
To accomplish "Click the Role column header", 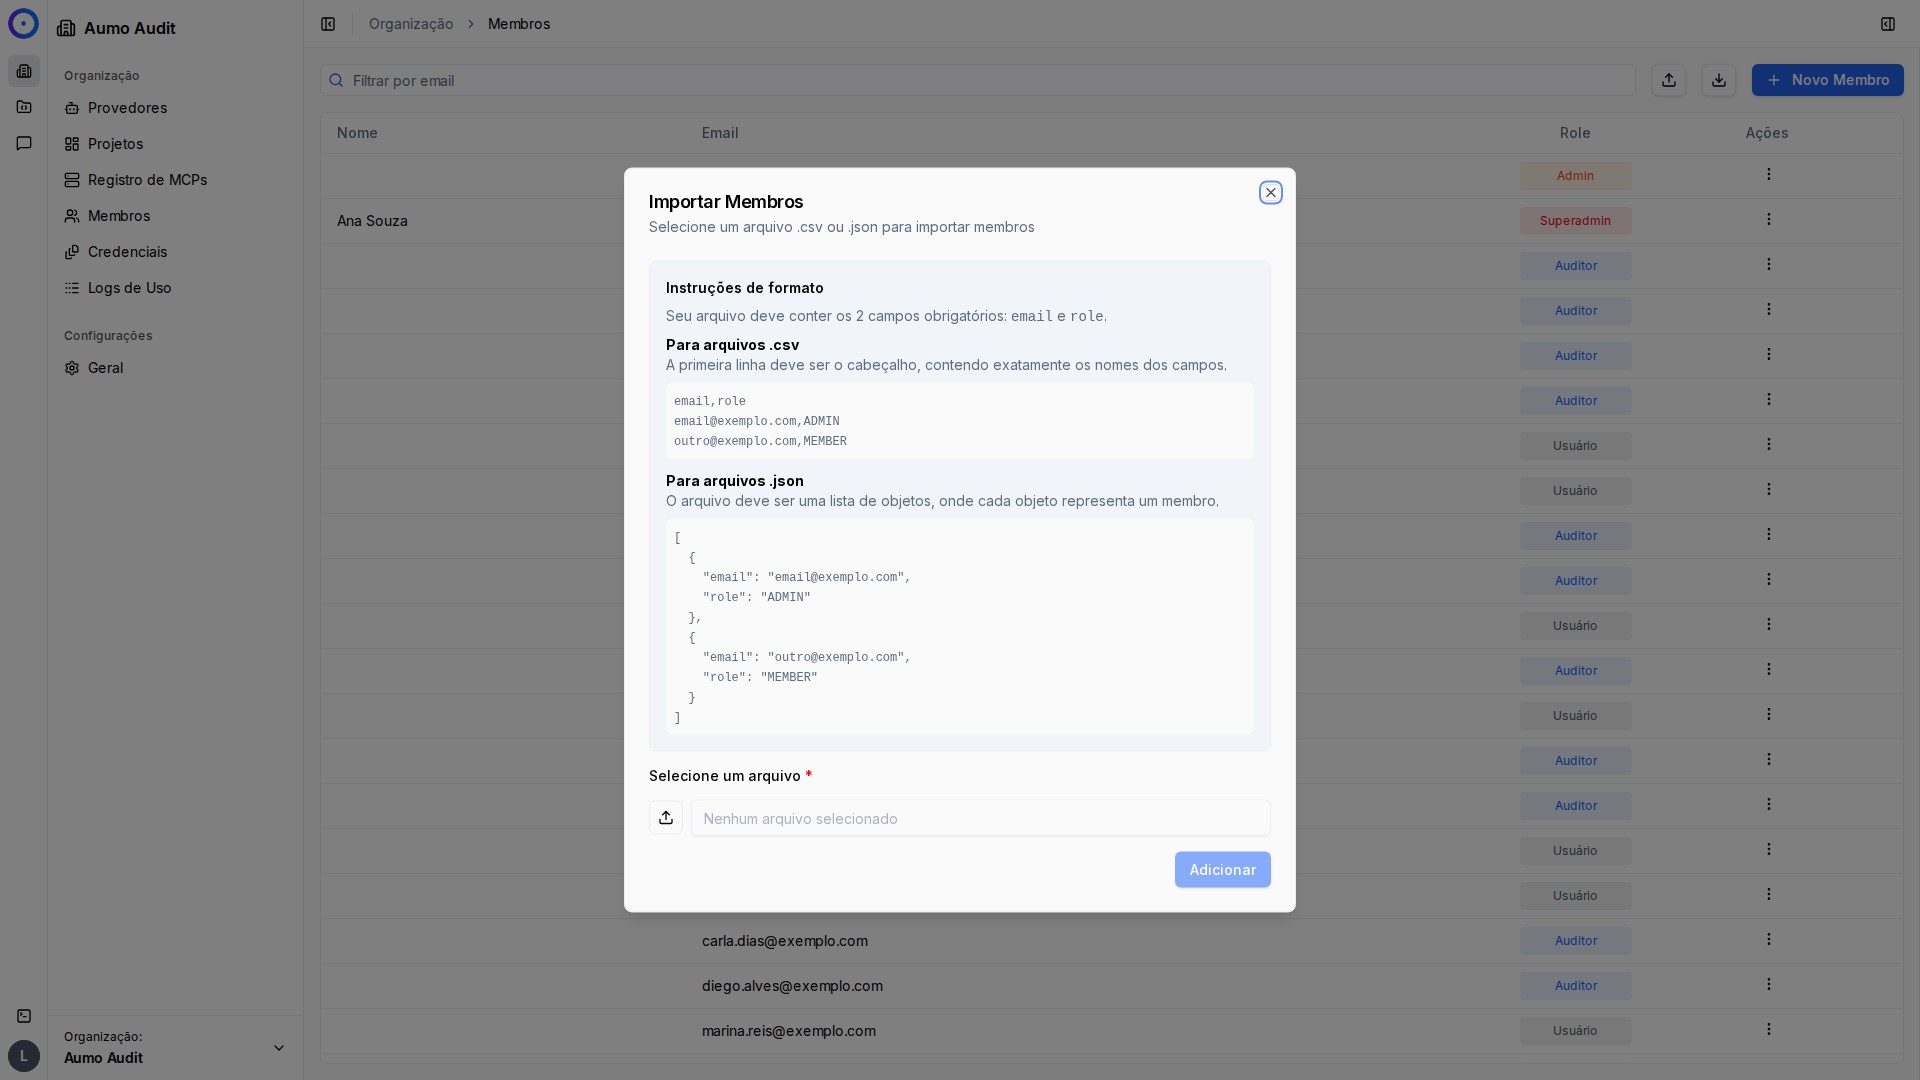I will 1575,133.
